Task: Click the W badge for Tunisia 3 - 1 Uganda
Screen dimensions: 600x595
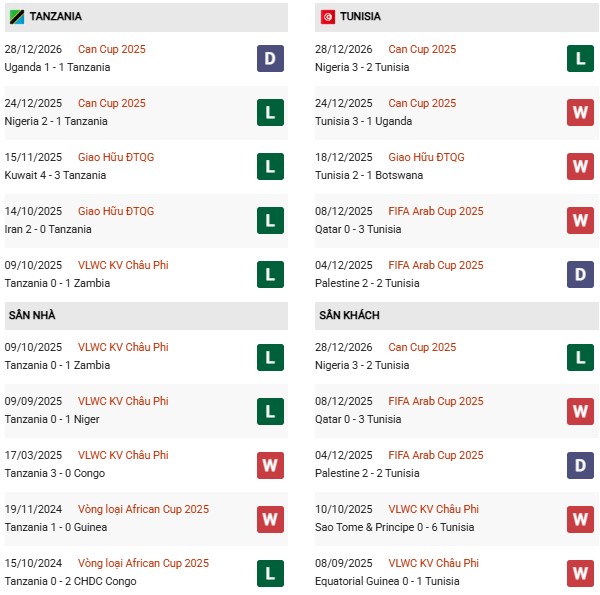Action: (x=581, y=112)
